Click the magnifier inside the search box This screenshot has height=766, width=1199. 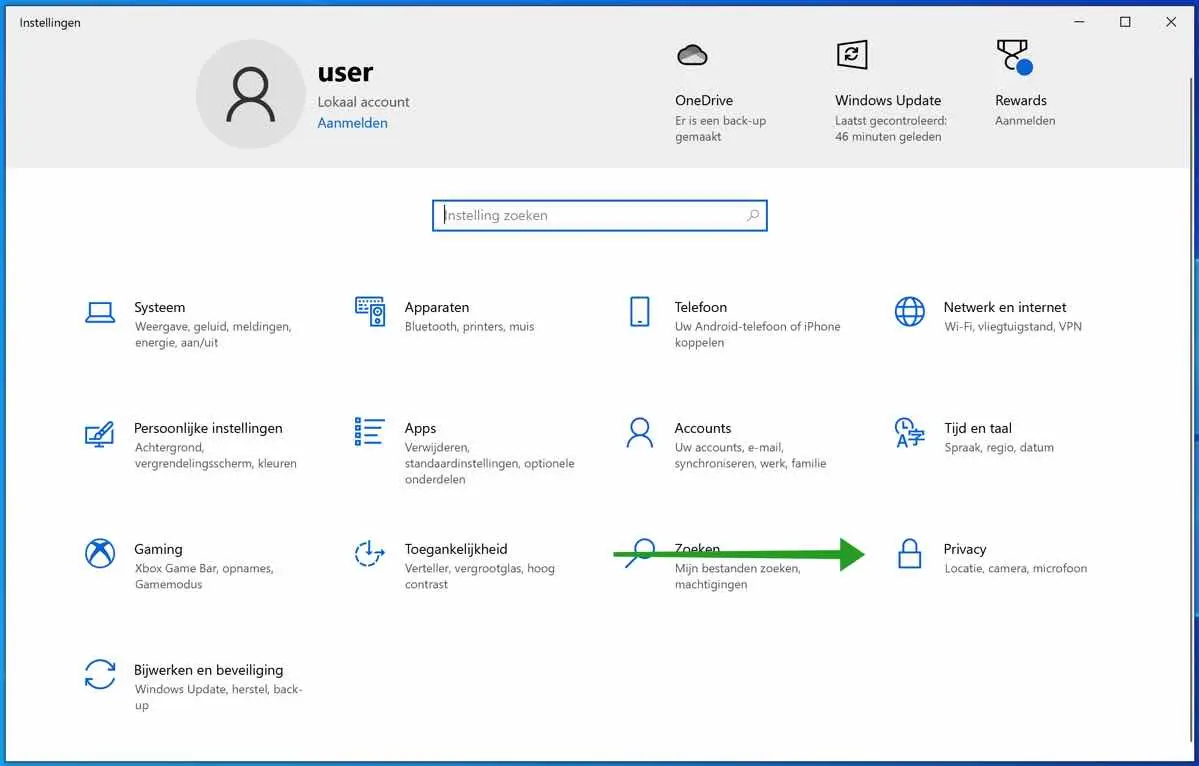tap(753, 216)
